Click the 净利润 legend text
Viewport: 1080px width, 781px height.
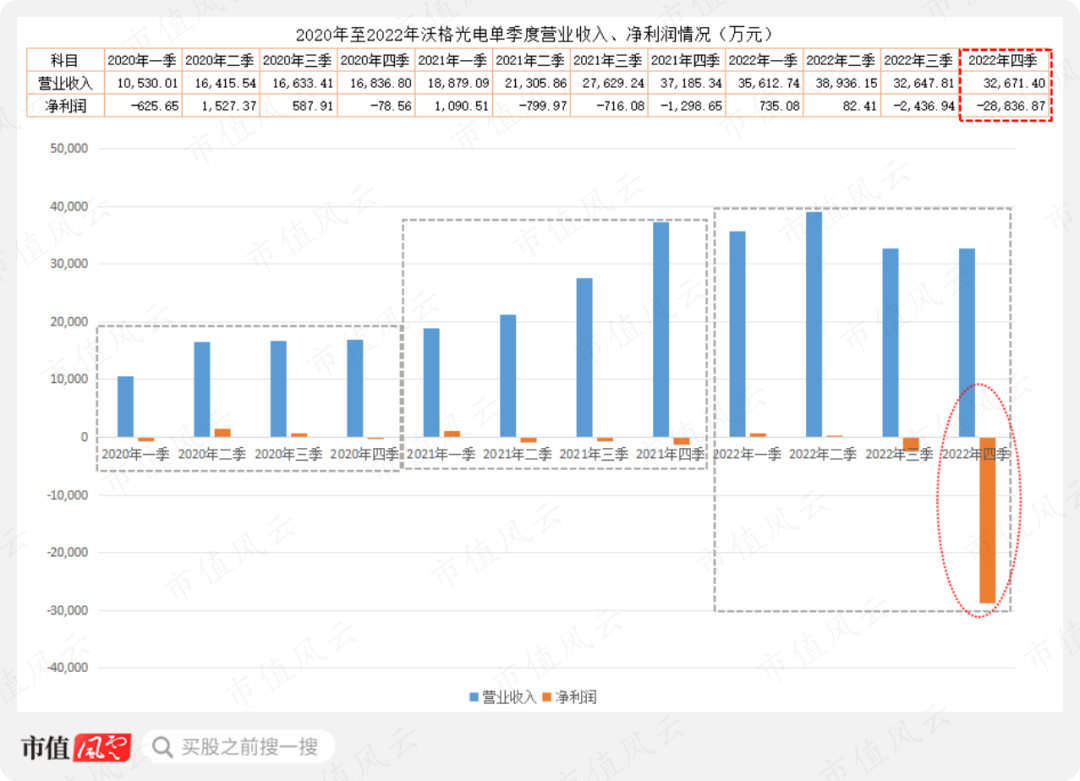pyautogui.click(x=576, y=697)
